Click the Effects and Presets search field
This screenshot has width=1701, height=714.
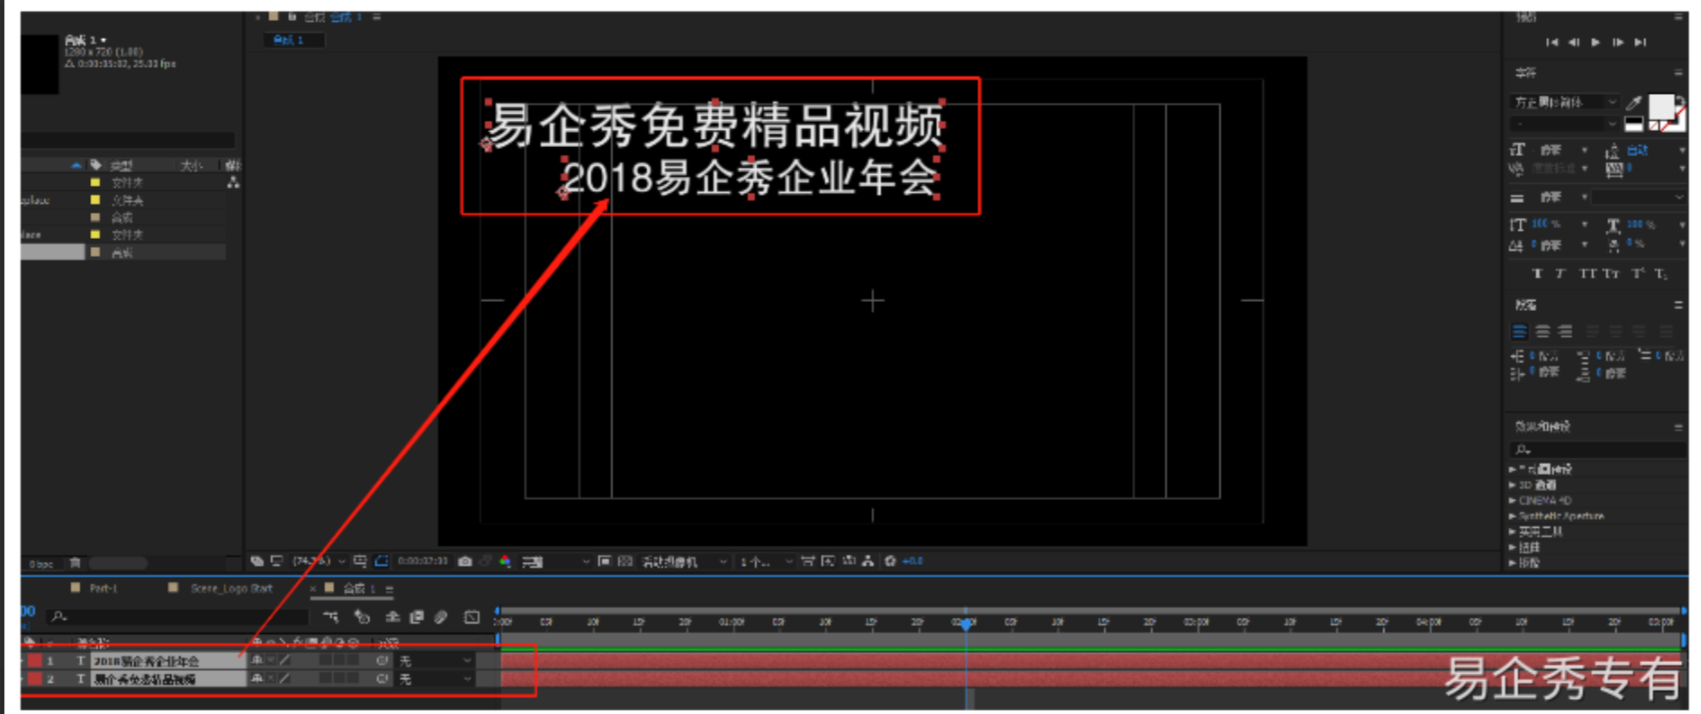click(1598, 450)
